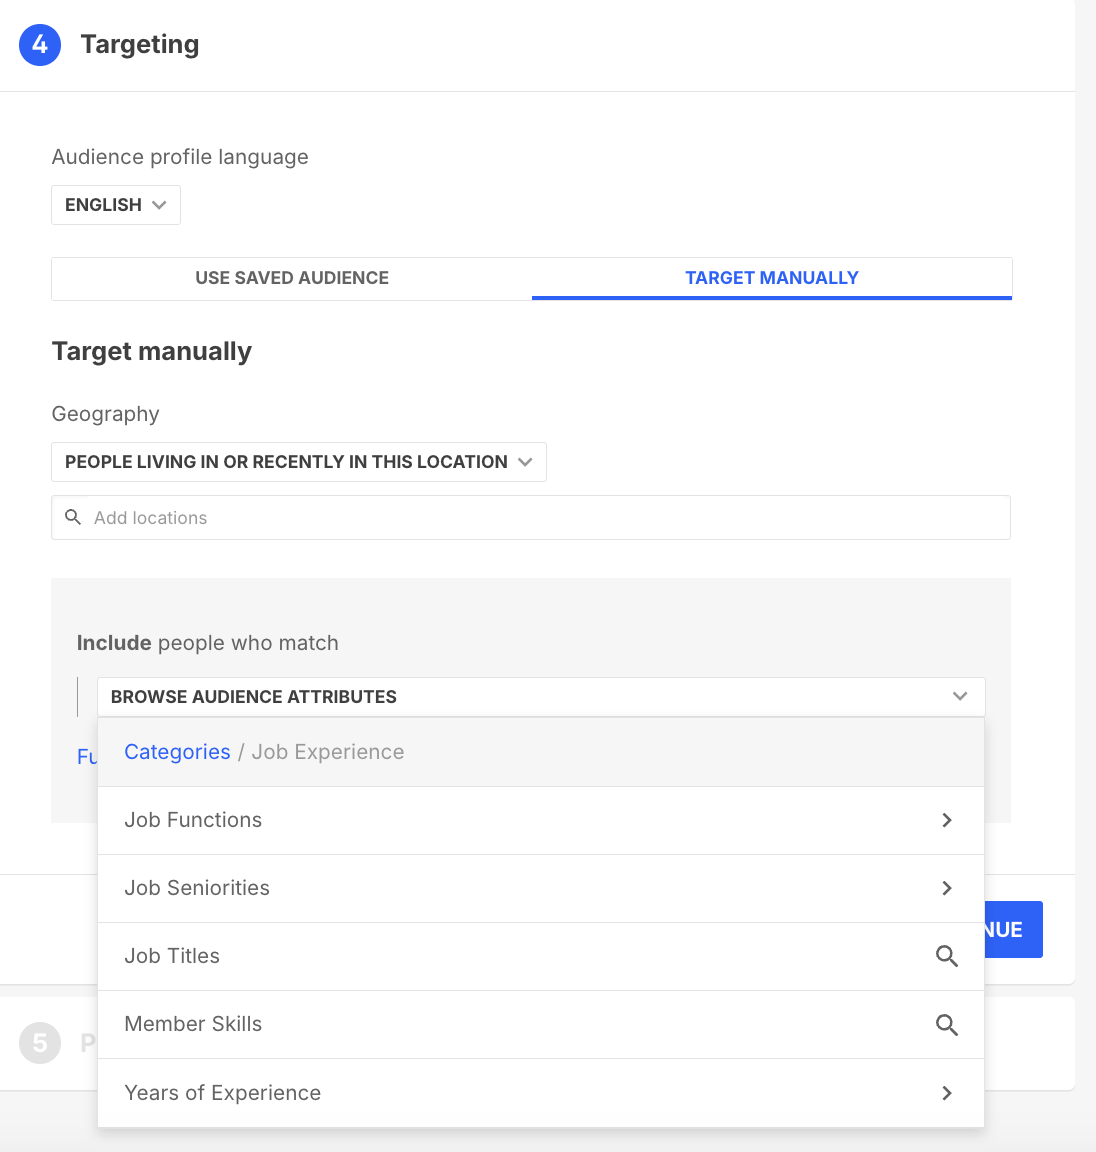The image size is (1096, 1152).
Task: Click the step 4 Targeting circle badge
Action: [x=40, y=45]
